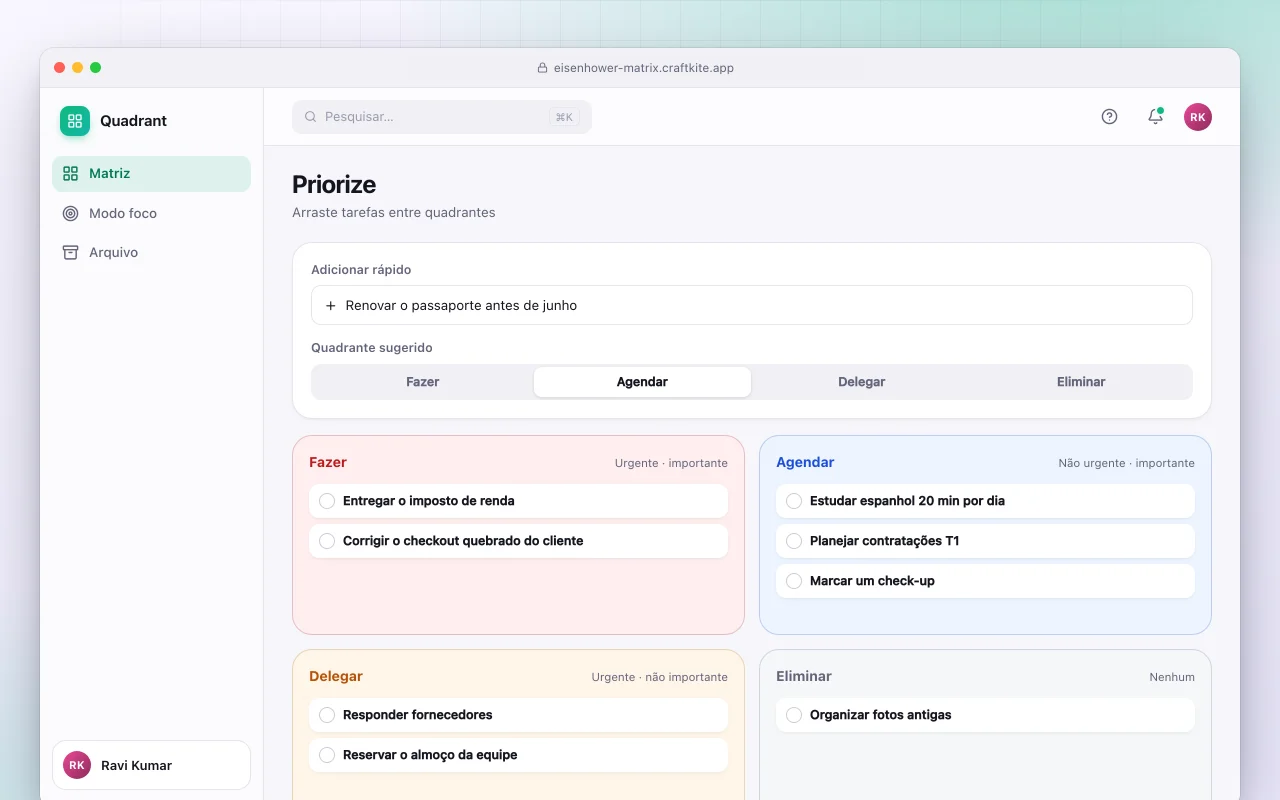Tick the Organizar fotos antigas circle
Image resolution: width=1280 pixels, height=800 pixels.
click(794, 715)
